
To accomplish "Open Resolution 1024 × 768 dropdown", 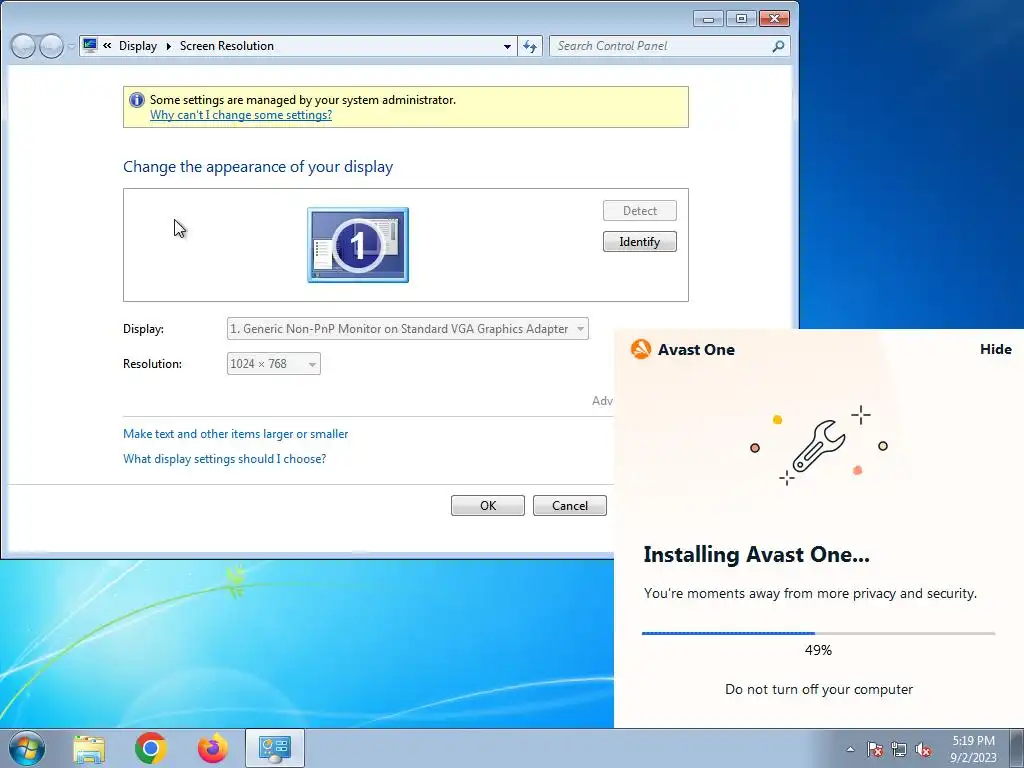I will pyautogui.click(x=274, y=364).
